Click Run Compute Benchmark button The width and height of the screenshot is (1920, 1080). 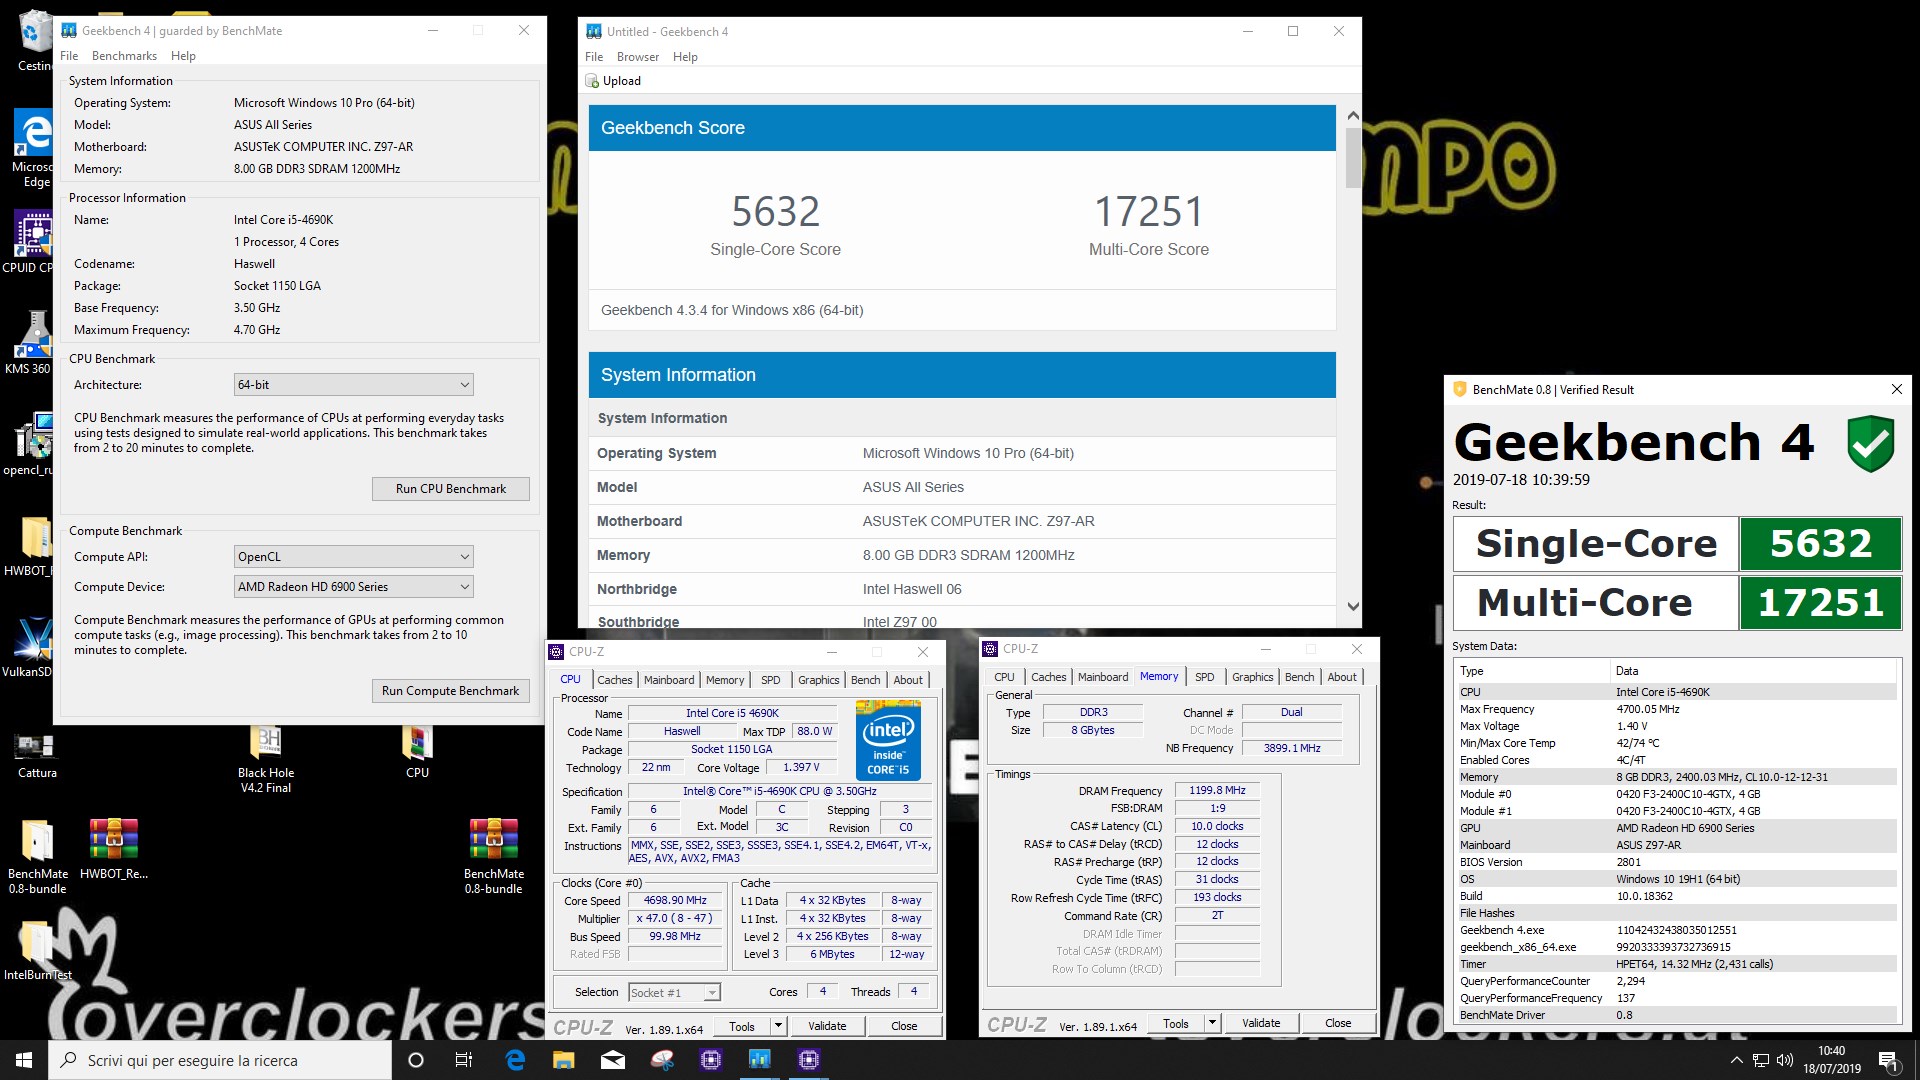[451, 691]
